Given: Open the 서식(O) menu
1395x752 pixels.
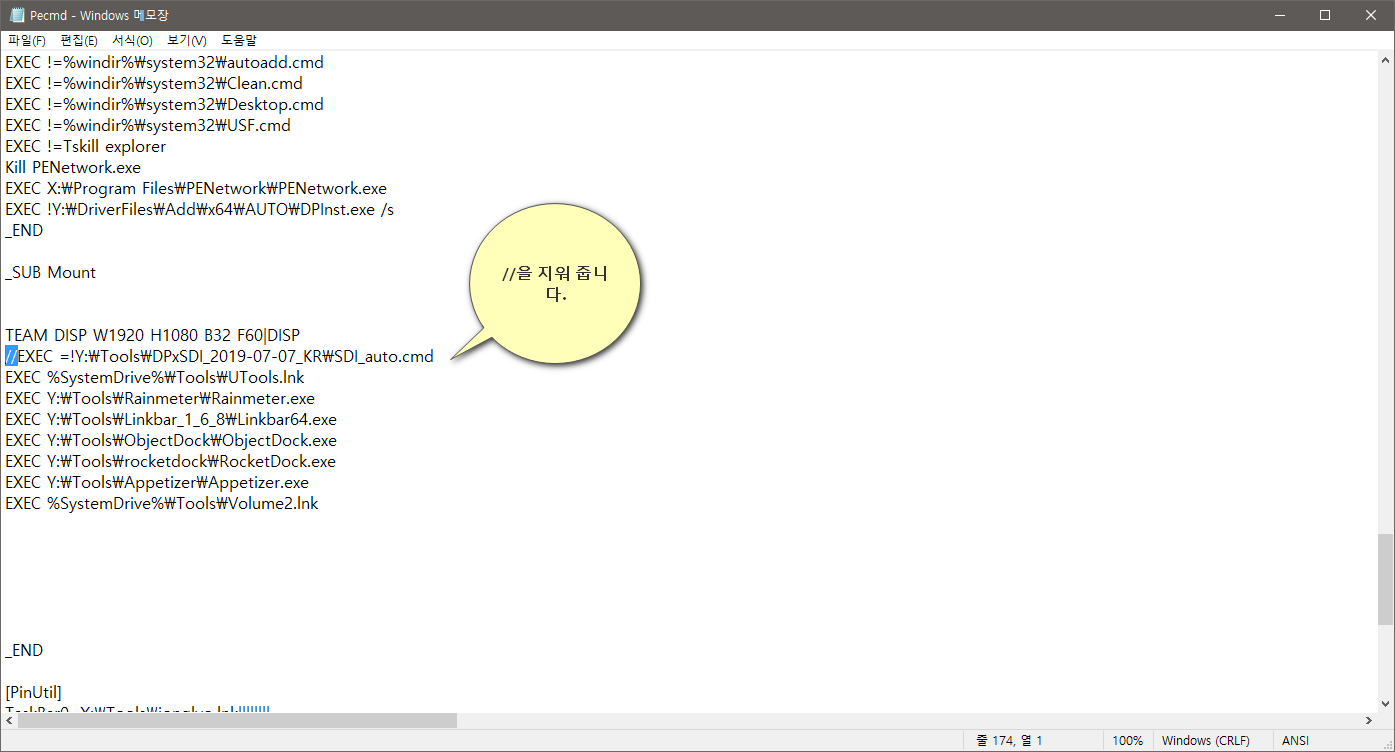Looking at the screenshot, I should tap(132, 41).
